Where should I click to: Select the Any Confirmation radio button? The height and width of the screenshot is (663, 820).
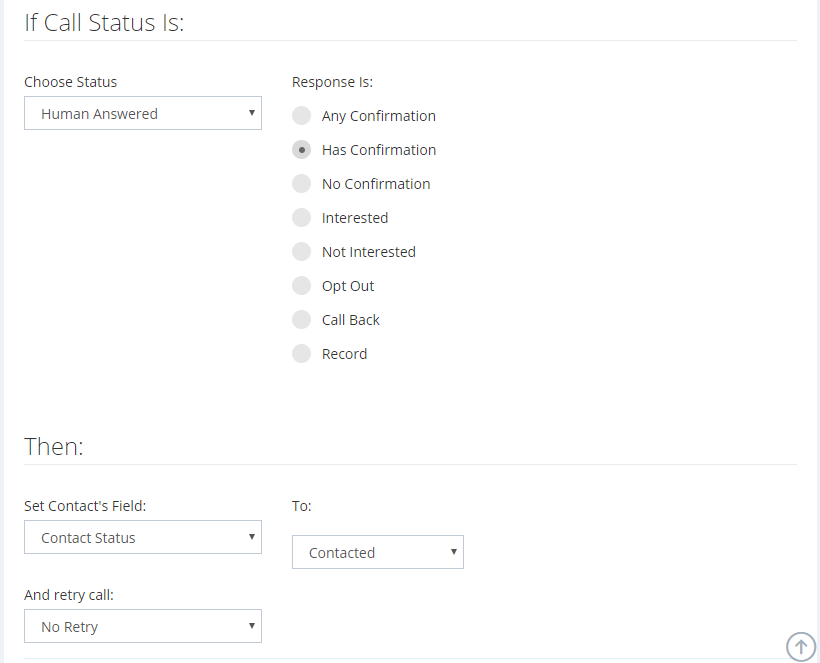(x=302, y=116)
